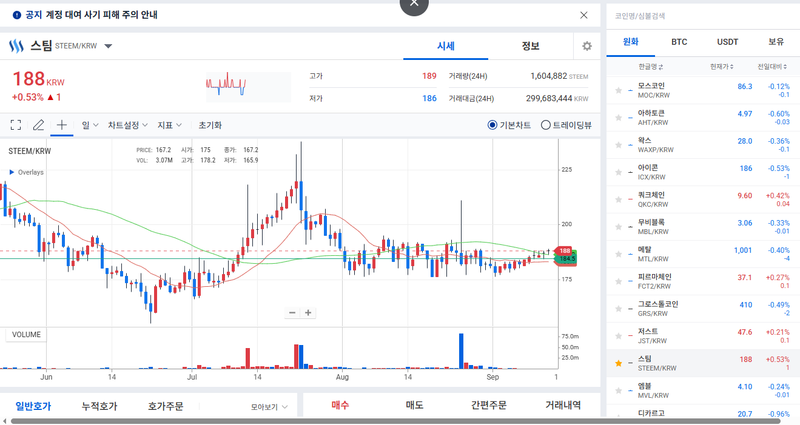Viewport: 800px width, 425px height.
Task: Toggle favorite star for 엠블
Action: coord(618,391)
